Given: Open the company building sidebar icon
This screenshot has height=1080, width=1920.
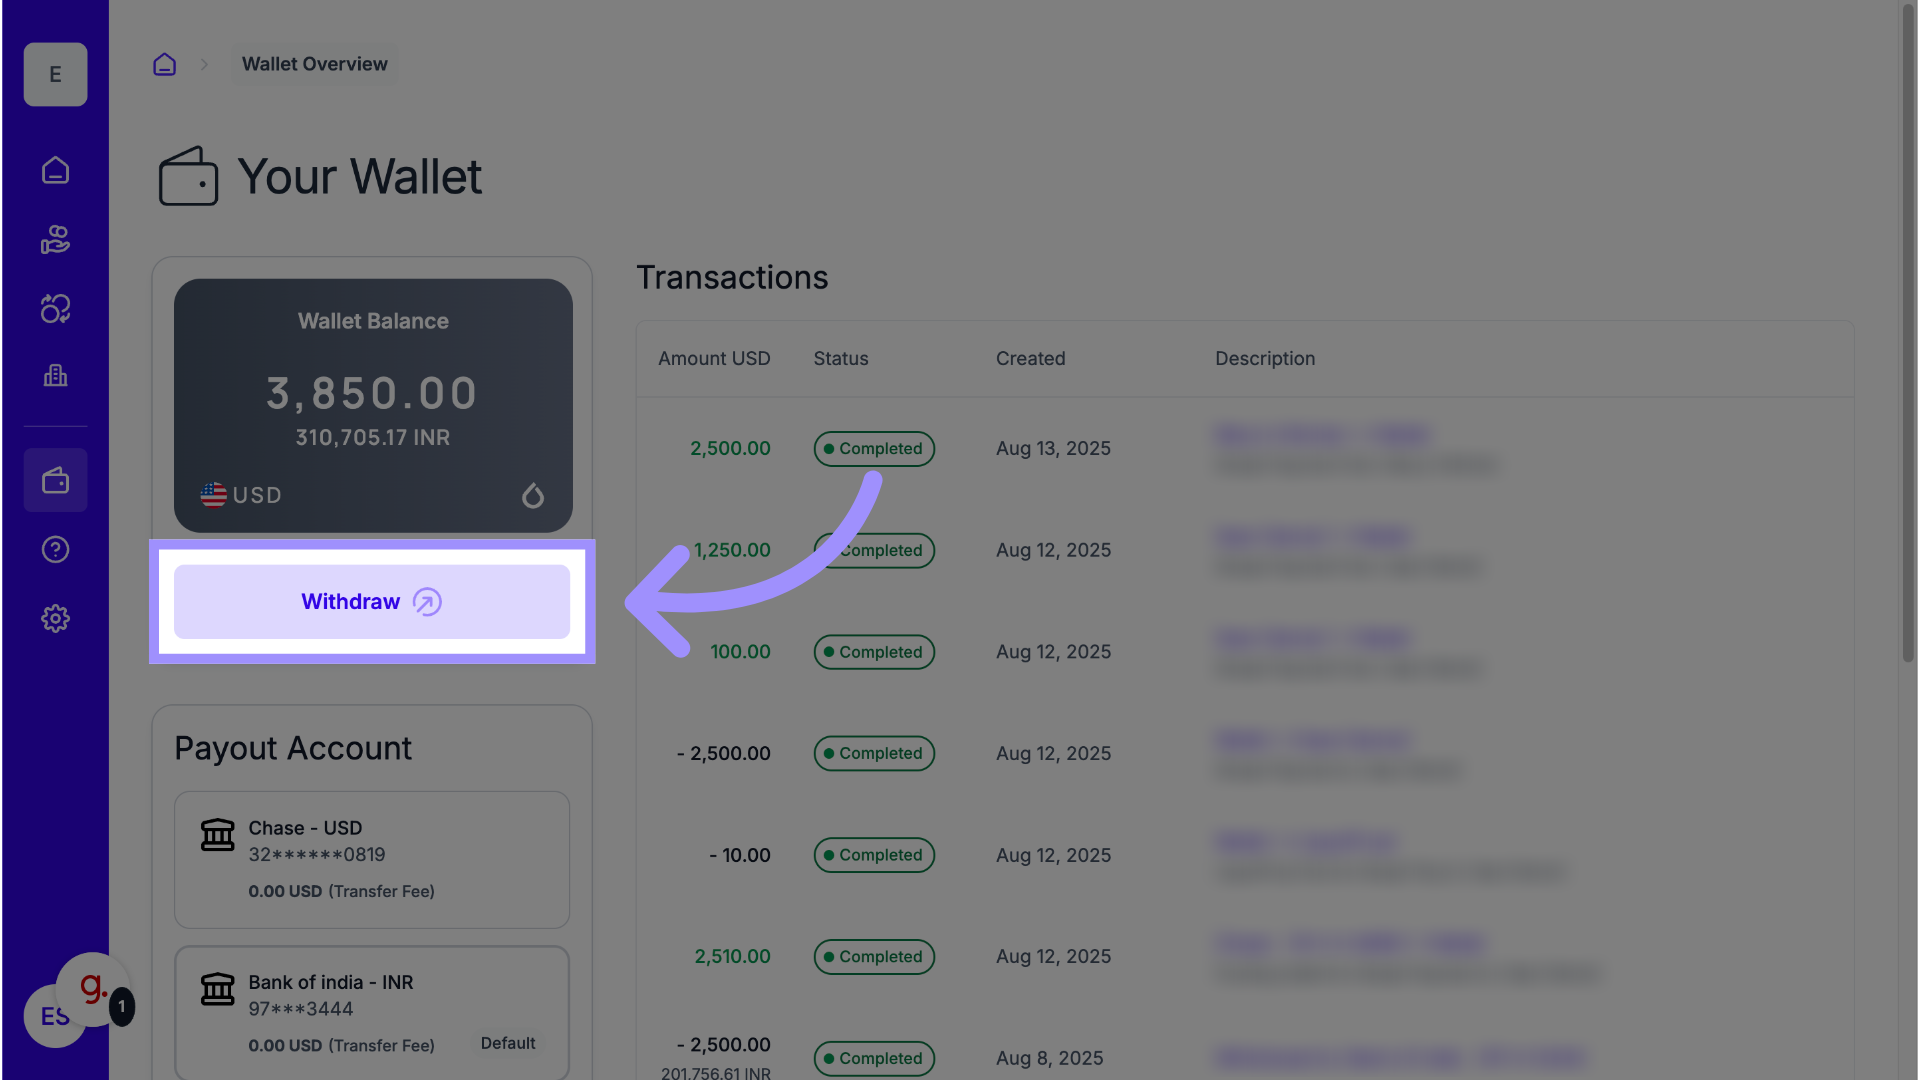Looking at the screenshot, I should (x=55, y=376).
